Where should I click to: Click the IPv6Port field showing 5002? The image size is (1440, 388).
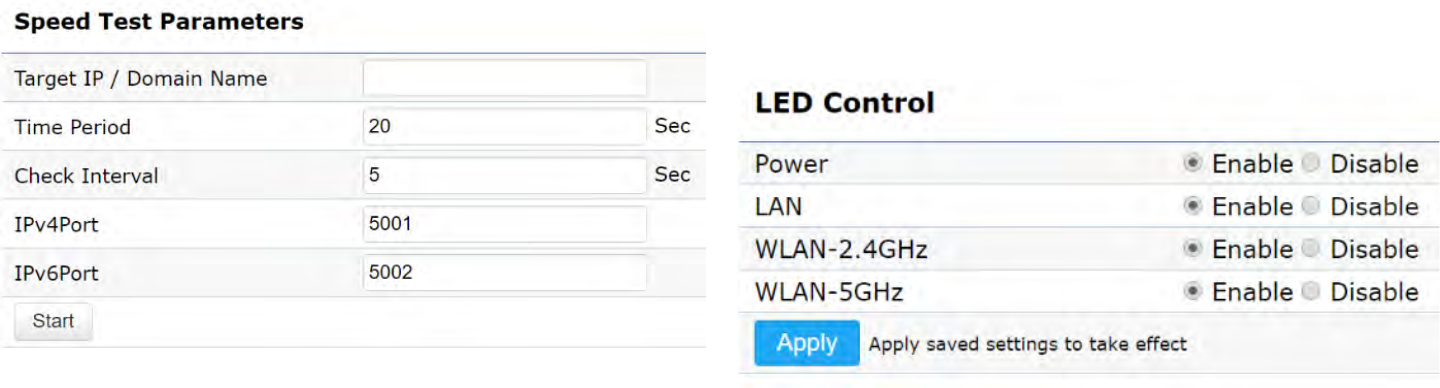[x=505, y=272]
